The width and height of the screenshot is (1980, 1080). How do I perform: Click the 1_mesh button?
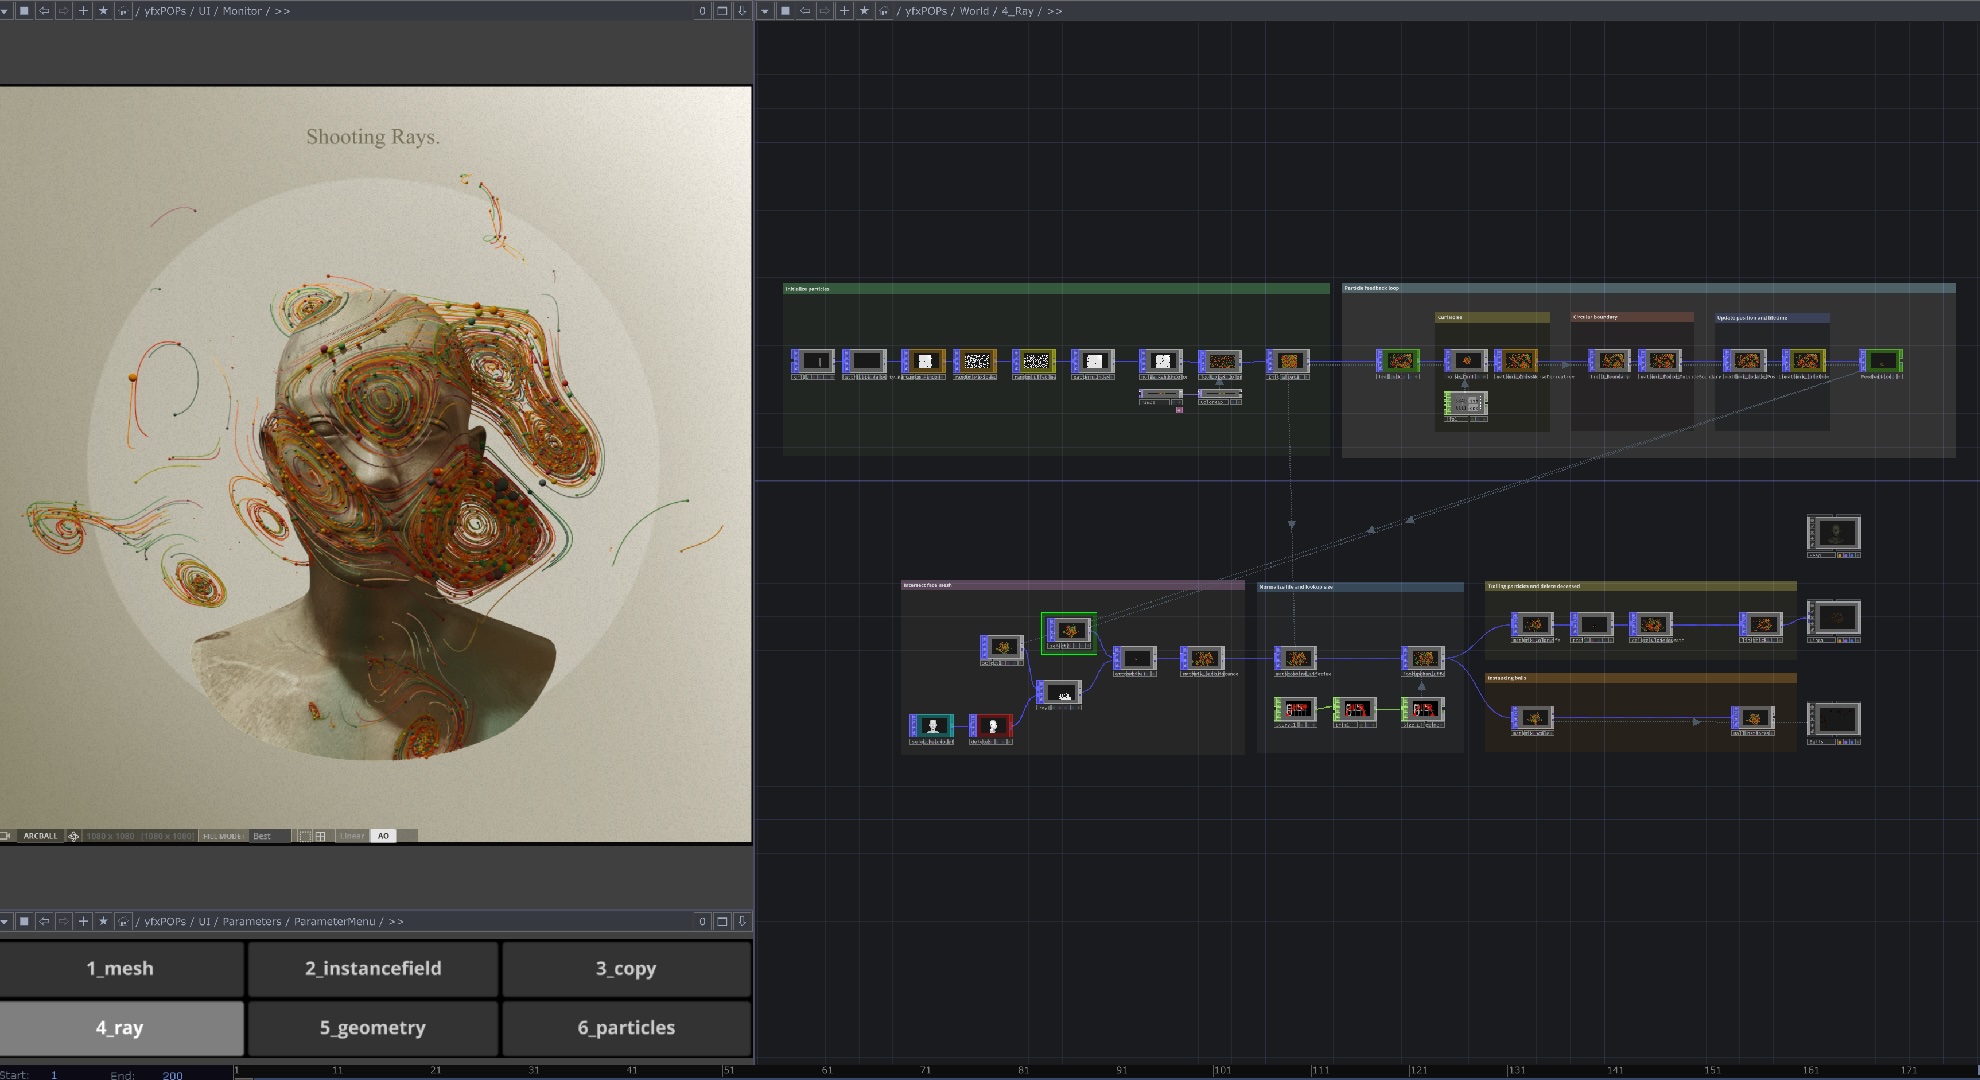(x=120, y=968)
